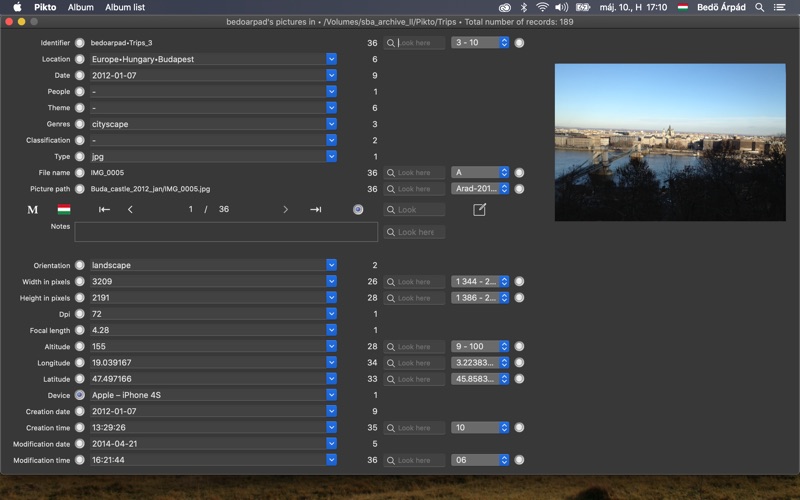Click Width in pixels Look here field
Image resolution: width=800 pixels, height=500 pixels.
[x=414, y=282]
